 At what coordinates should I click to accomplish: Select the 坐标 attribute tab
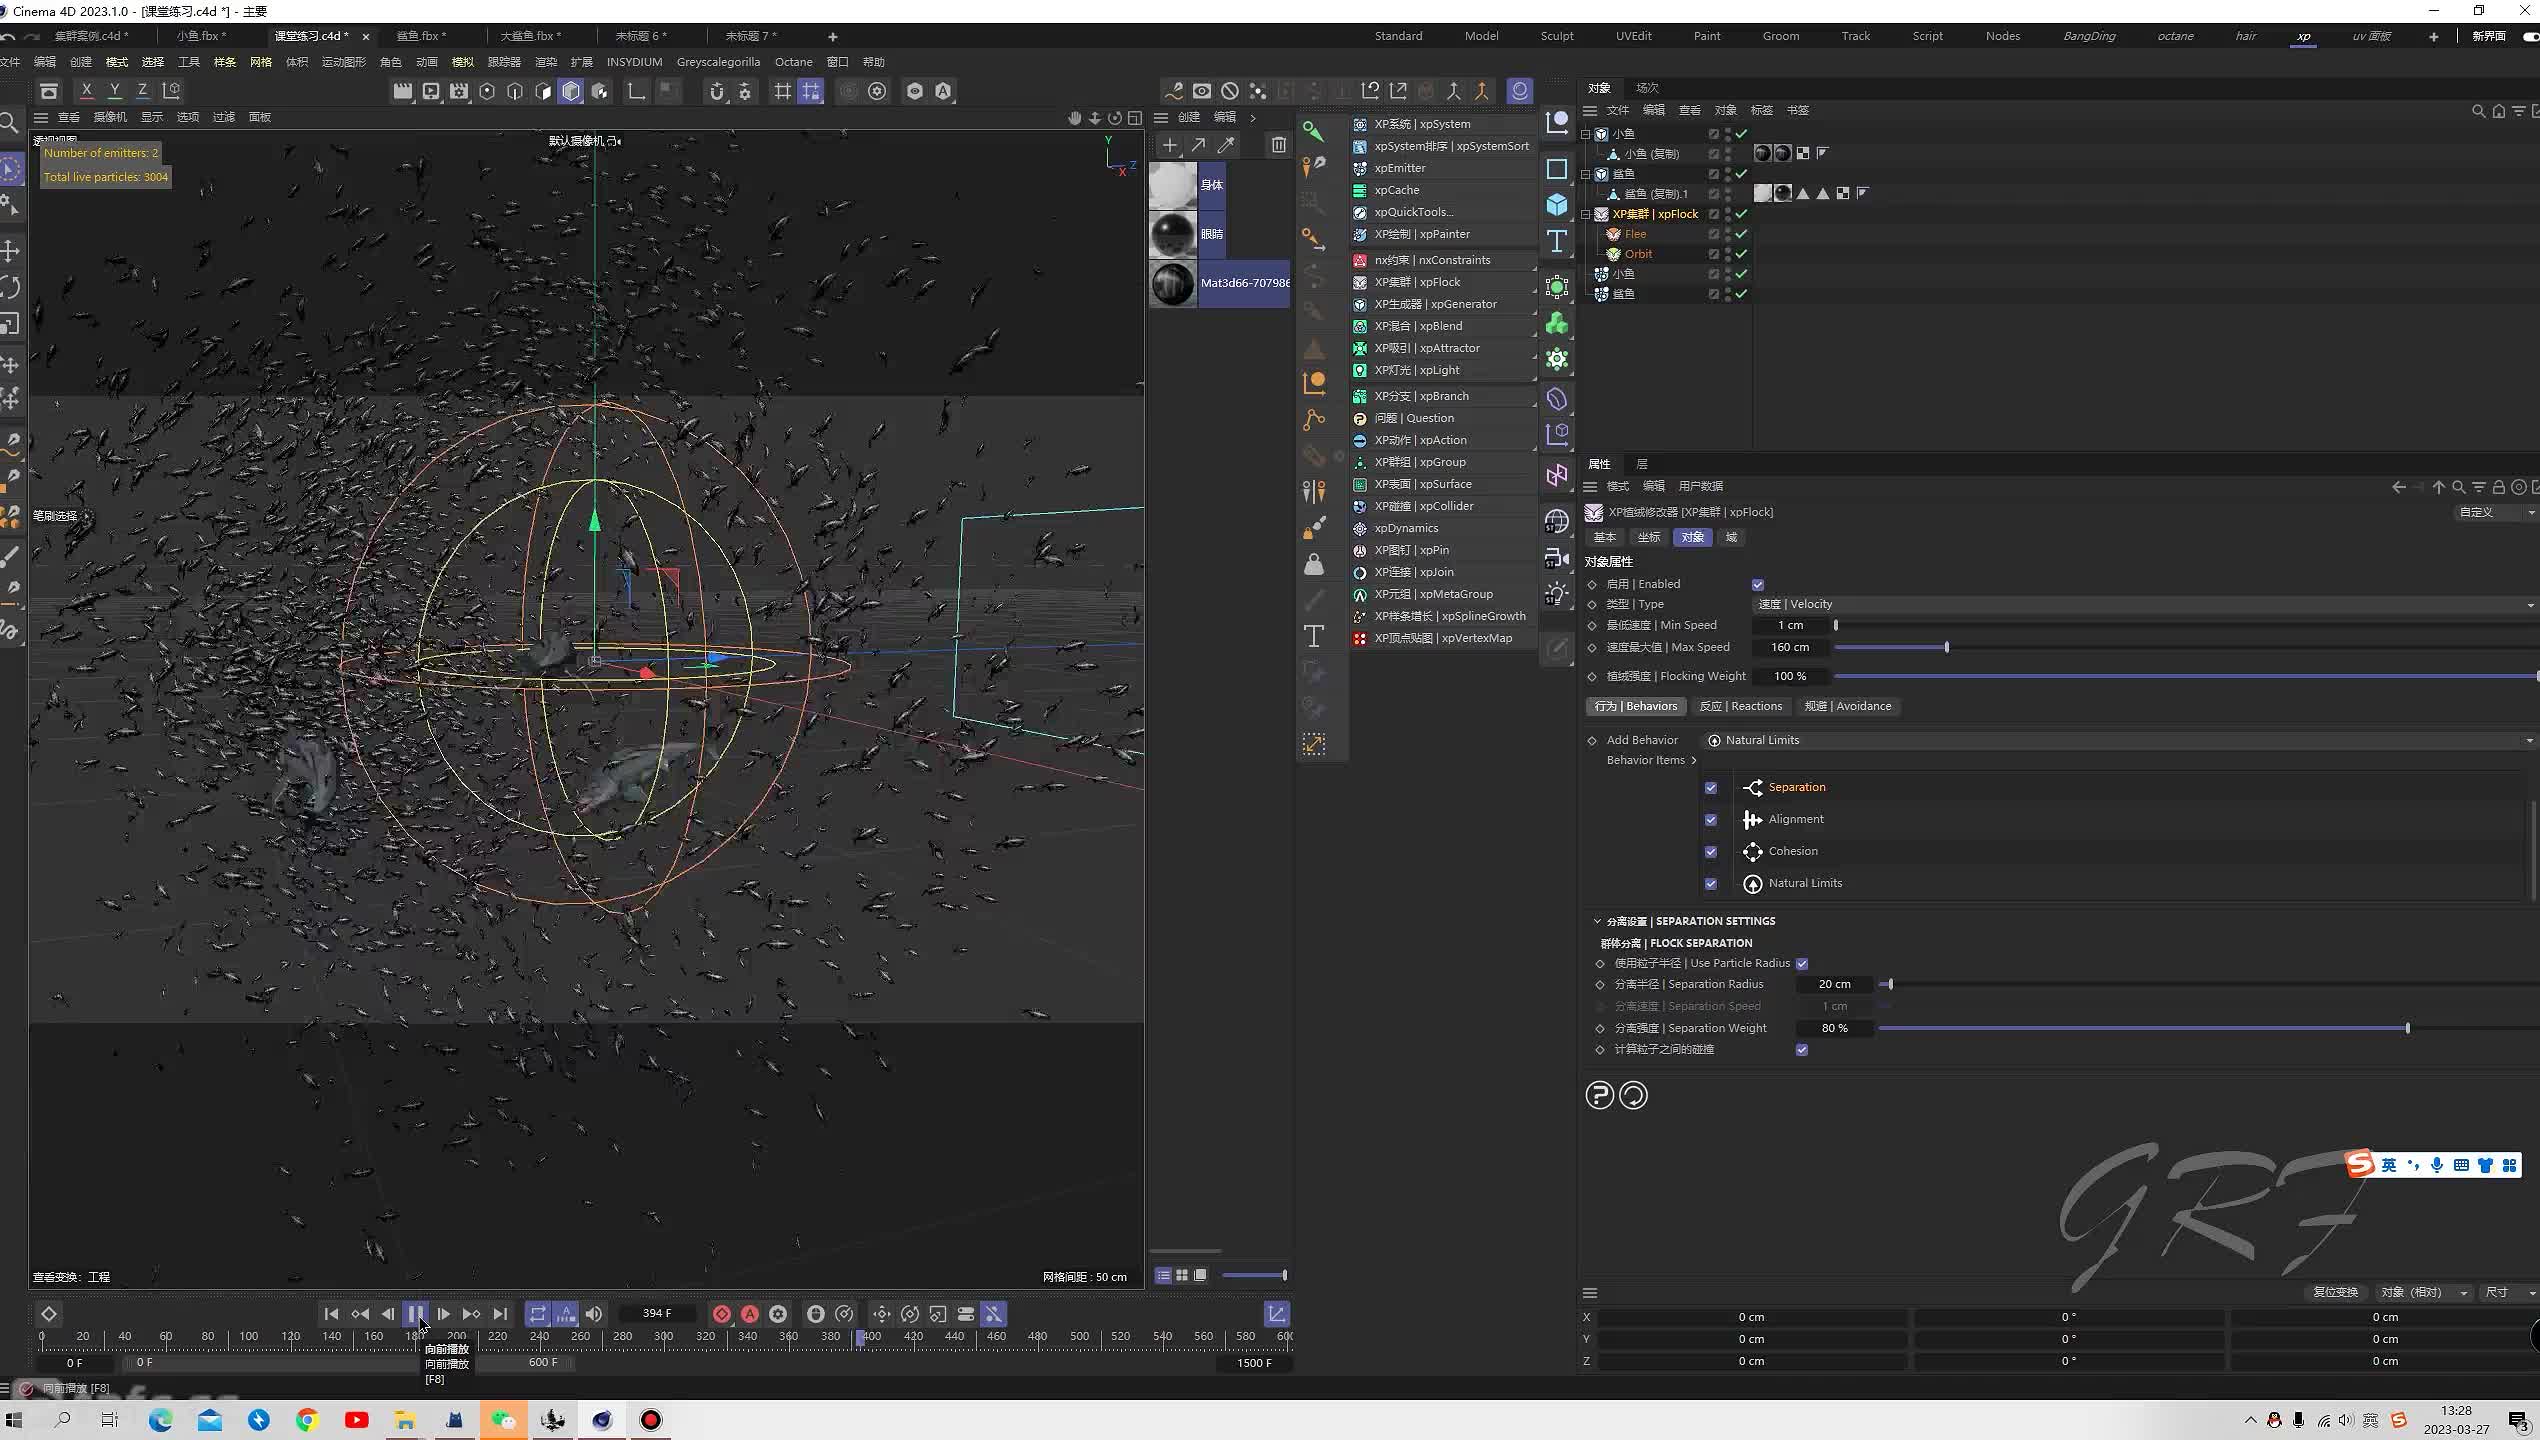tap(1648, 537)
